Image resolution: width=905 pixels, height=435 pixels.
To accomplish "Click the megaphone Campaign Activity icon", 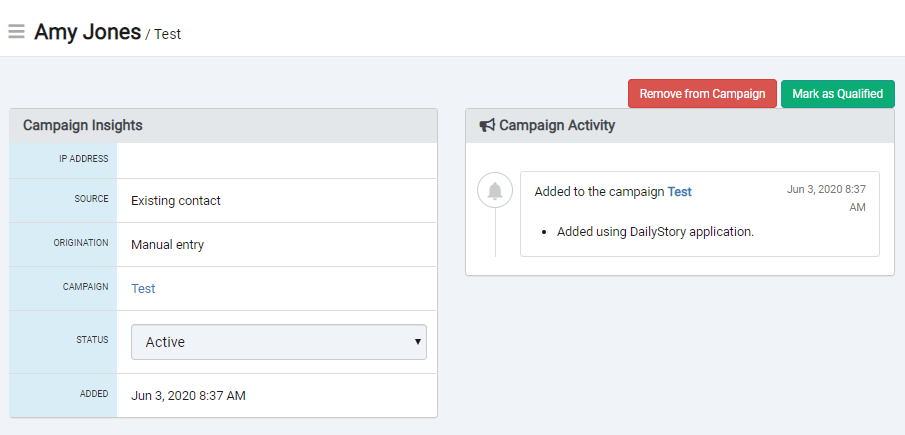I will coord(487,125).
